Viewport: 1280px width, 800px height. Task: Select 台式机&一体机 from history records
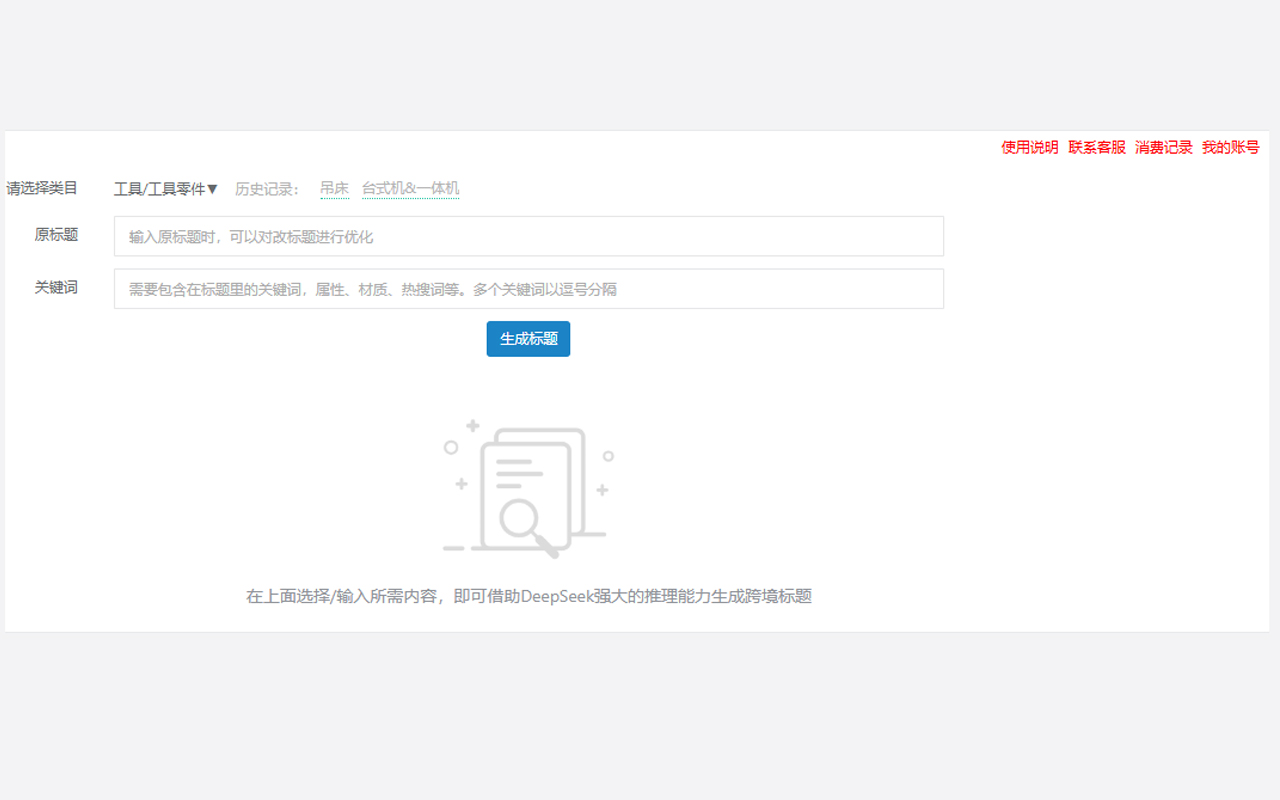[x=411, y=188]
